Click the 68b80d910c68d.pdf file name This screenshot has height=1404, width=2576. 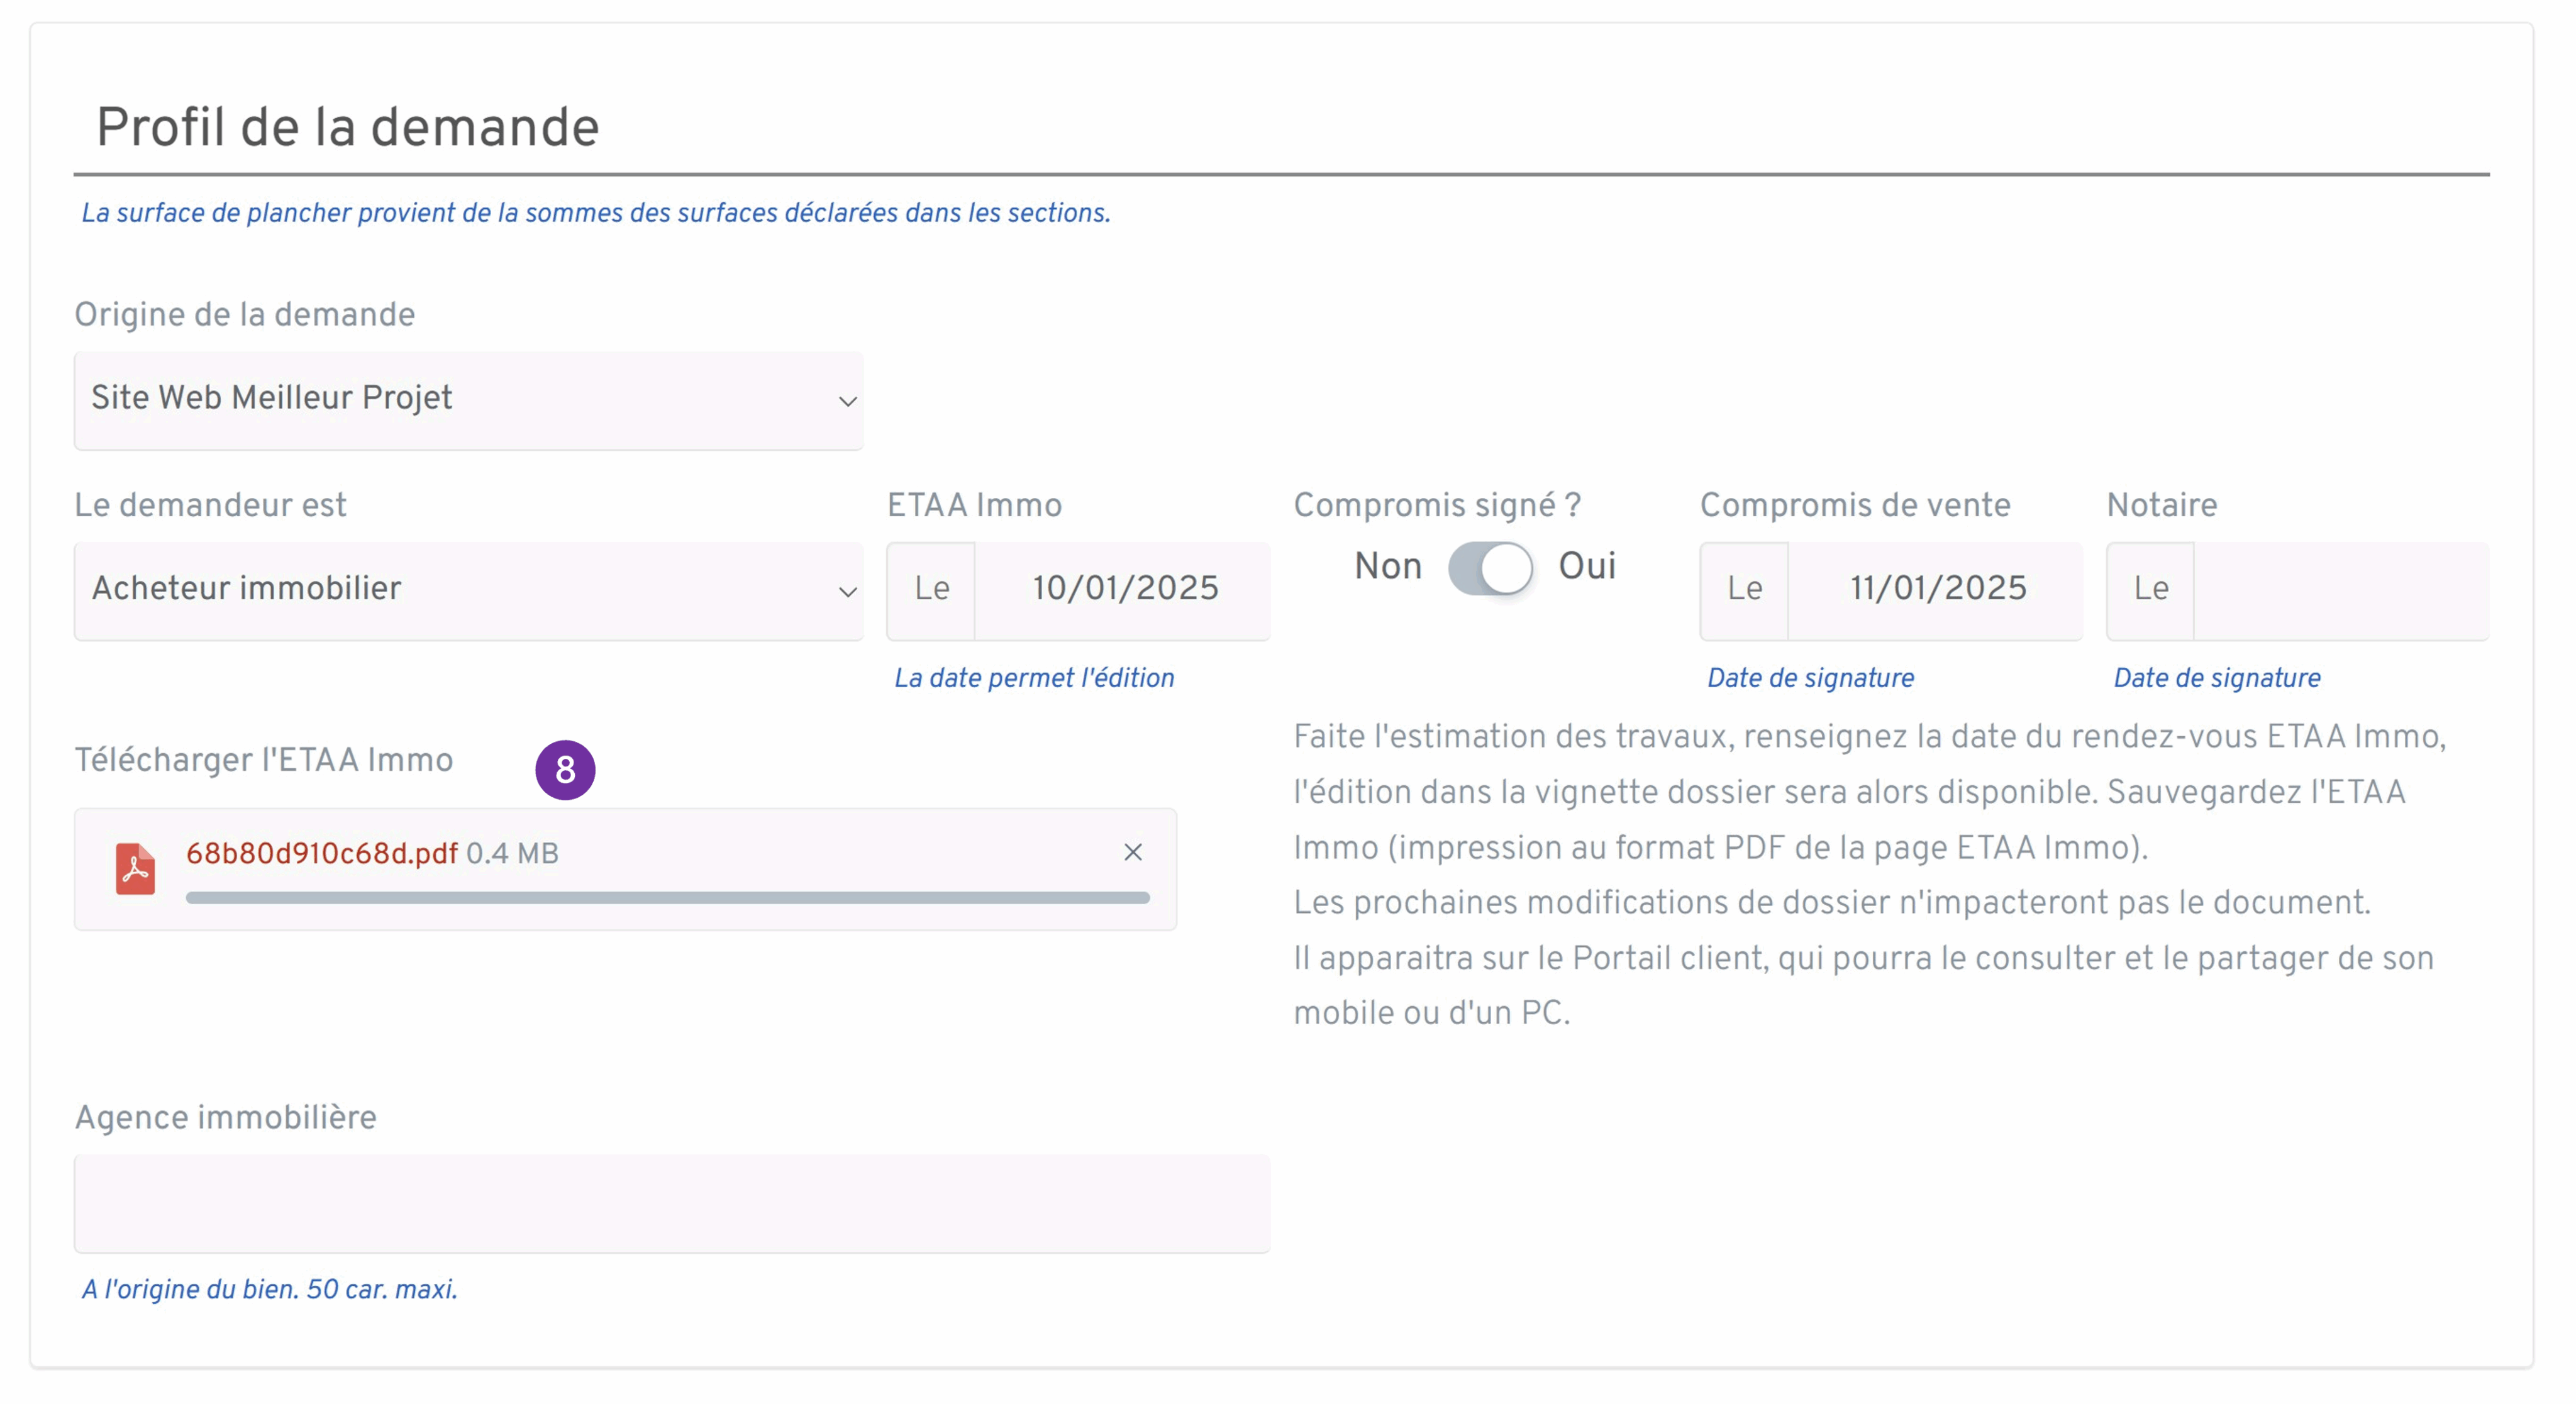coord(322,853)
